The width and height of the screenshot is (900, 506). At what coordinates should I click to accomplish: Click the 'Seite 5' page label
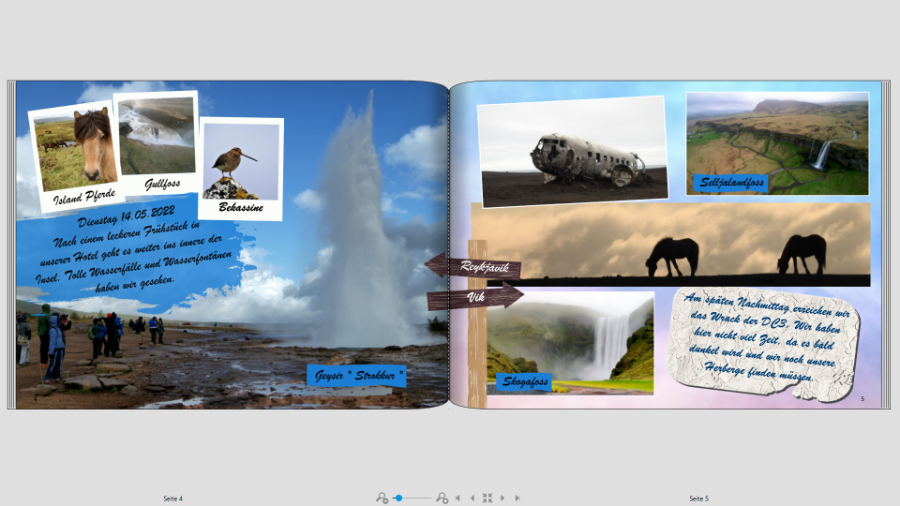click(x=699, y=499)
